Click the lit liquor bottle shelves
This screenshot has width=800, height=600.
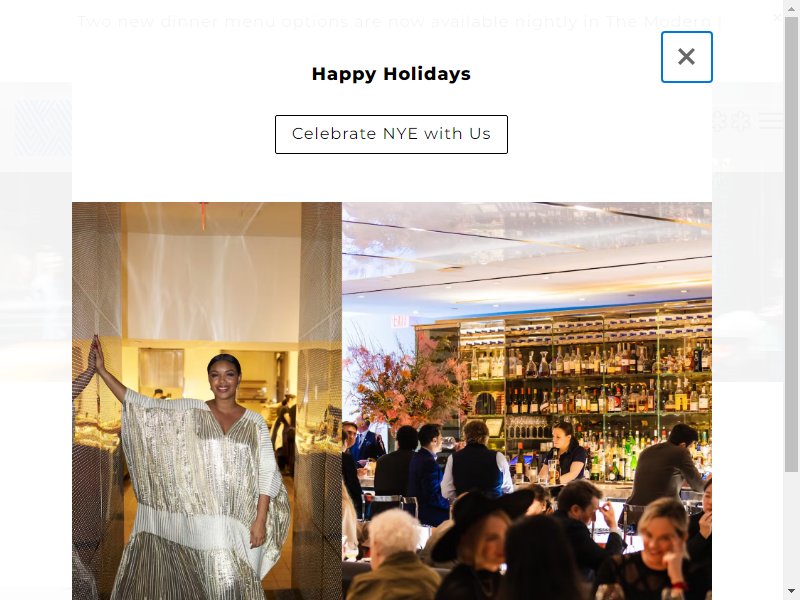589,390
